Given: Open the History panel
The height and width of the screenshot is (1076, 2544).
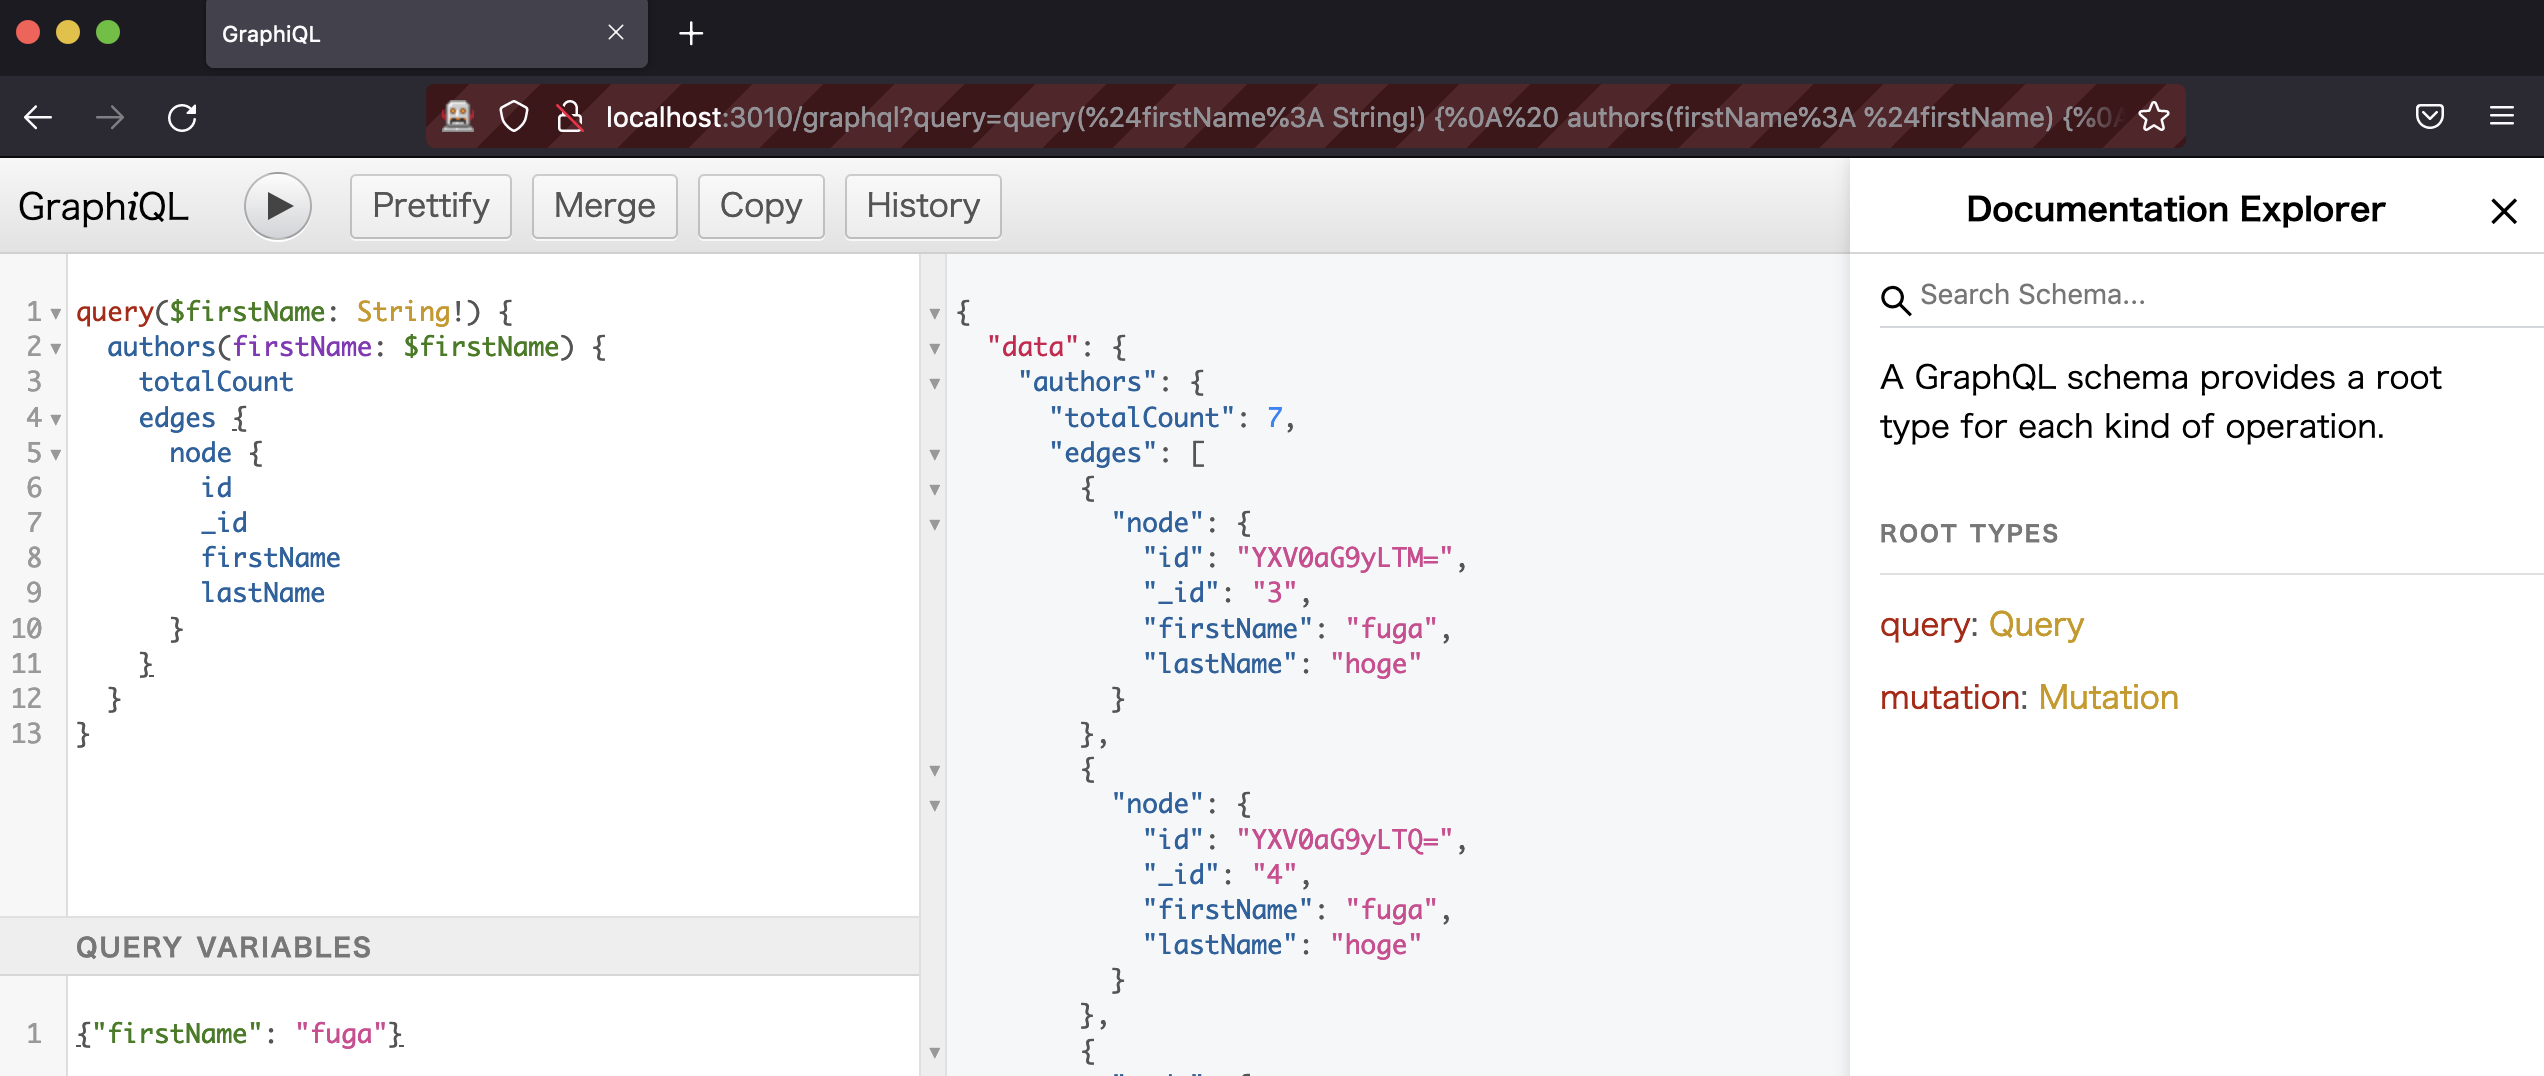Looking at the screenshot, I should coord(923,206).
